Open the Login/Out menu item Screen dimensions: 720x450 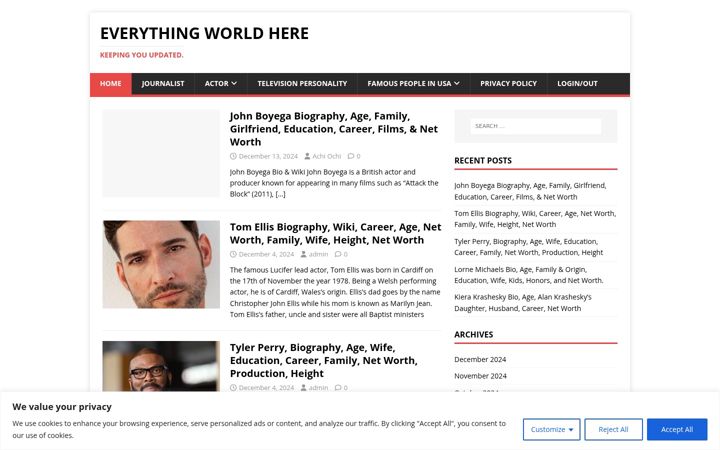(x=577, y=84)
